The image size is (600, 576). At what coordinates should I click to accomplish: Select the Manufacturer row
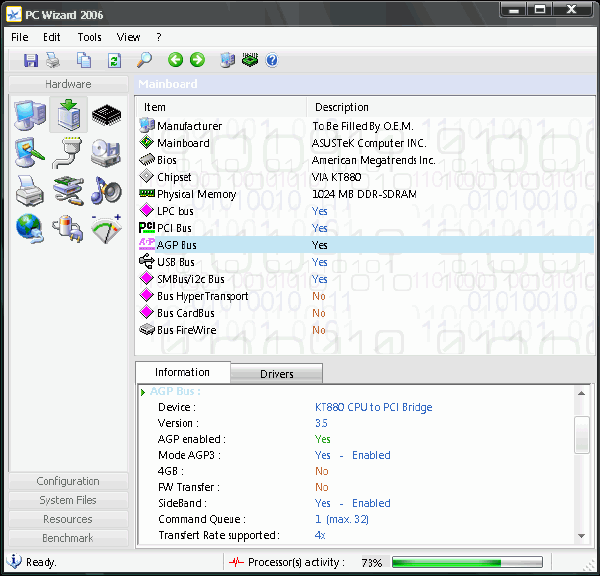click(365, 126)
